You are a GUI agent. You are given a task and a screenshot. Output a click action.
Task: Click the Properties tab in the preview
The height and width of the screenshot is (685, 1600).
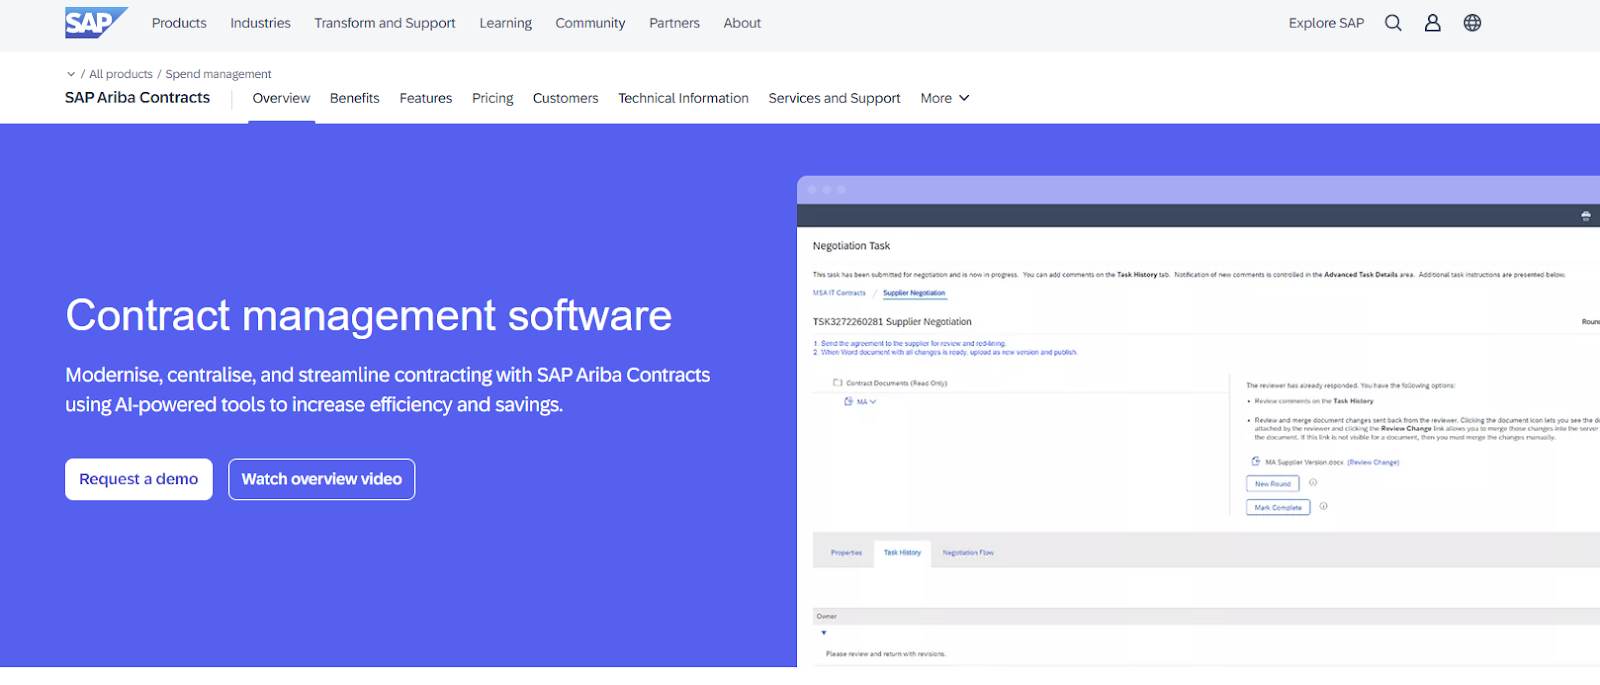point(846,553)
